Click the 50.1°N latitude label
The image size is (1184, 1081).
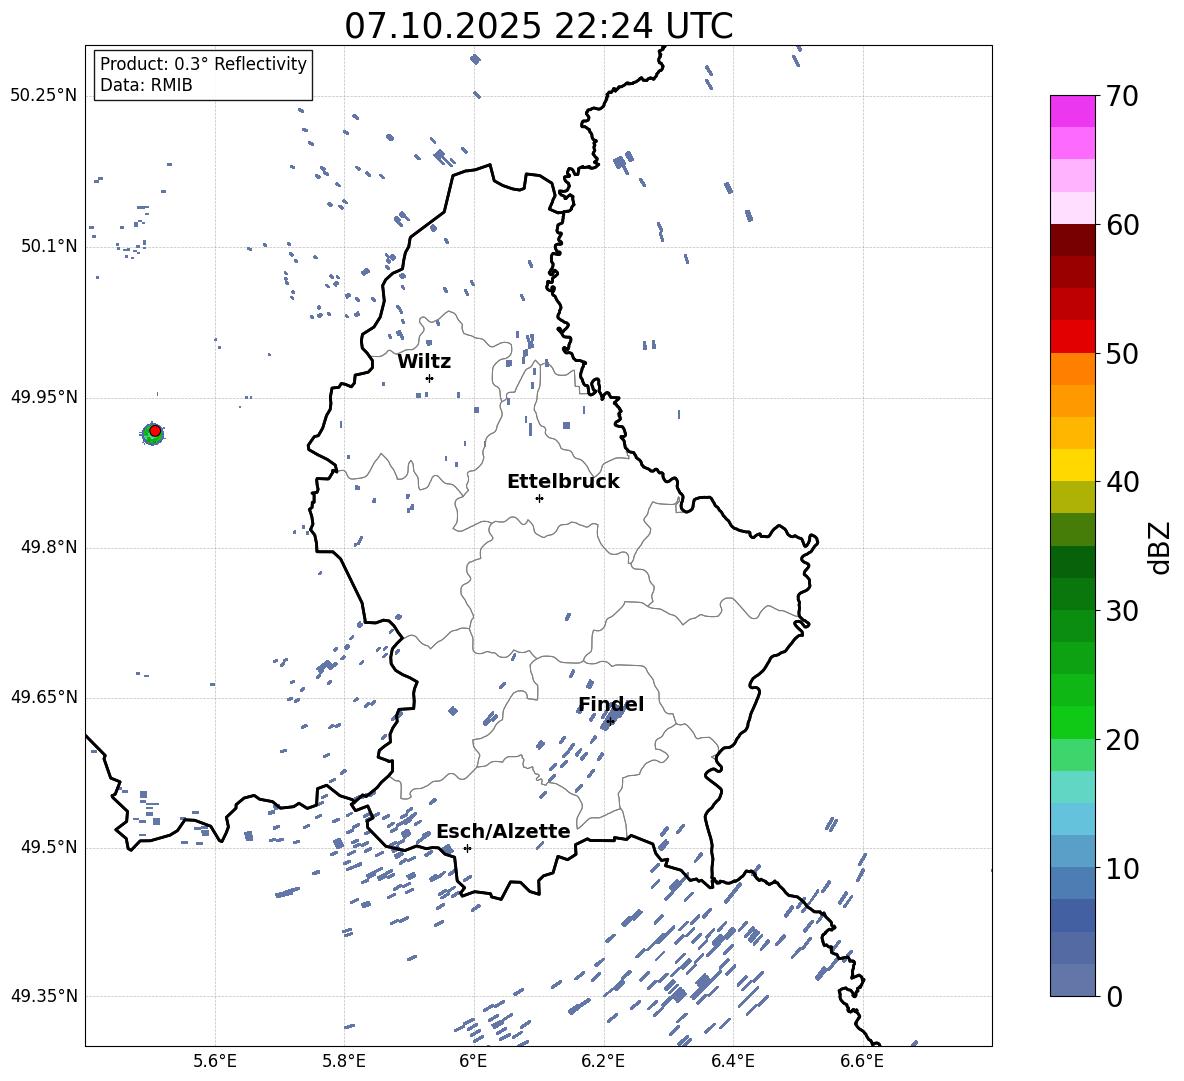(x=48, y=246)
